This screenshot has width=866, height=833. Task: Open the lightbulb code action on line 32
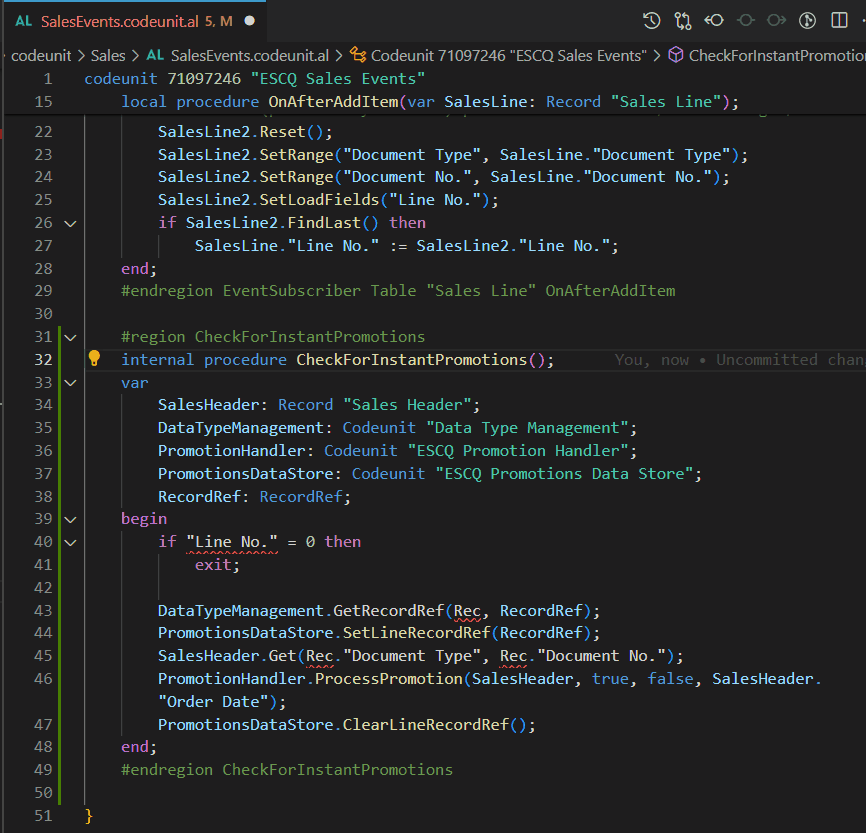point(95,359)
